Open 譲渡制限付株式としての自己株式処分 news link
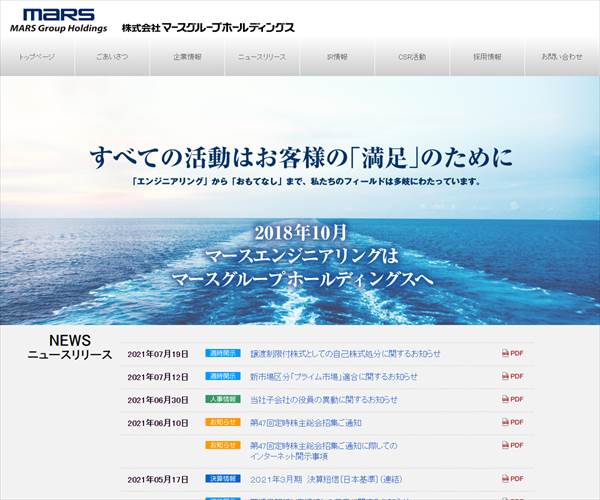Screen dimensions: 600x500 tap(345, 353)
